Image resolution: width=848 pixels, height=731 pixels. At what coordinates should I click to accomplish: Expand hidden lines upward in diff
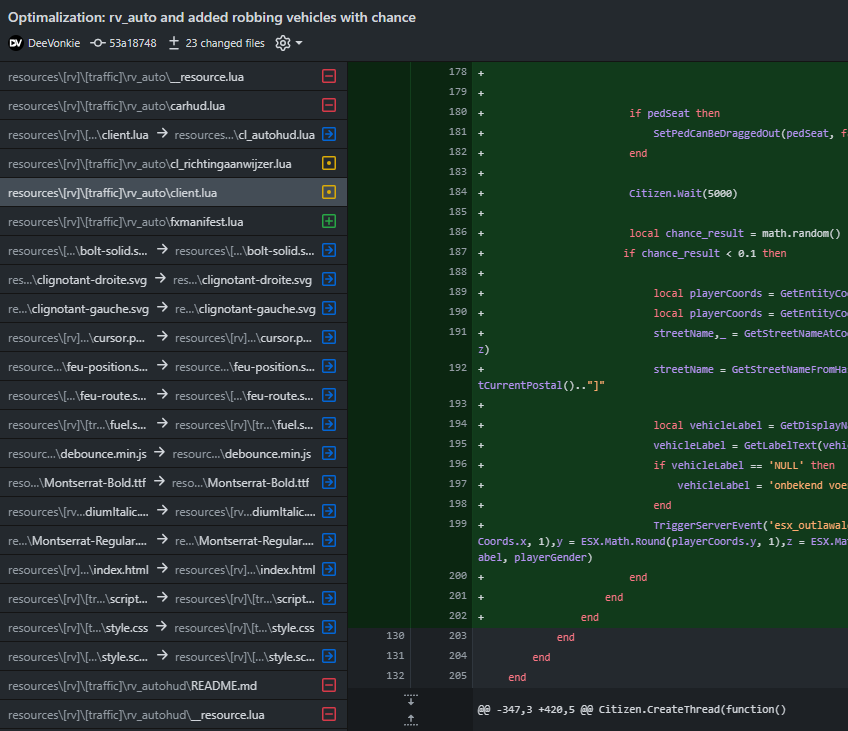pyautogui.click(x=410, y=718)
